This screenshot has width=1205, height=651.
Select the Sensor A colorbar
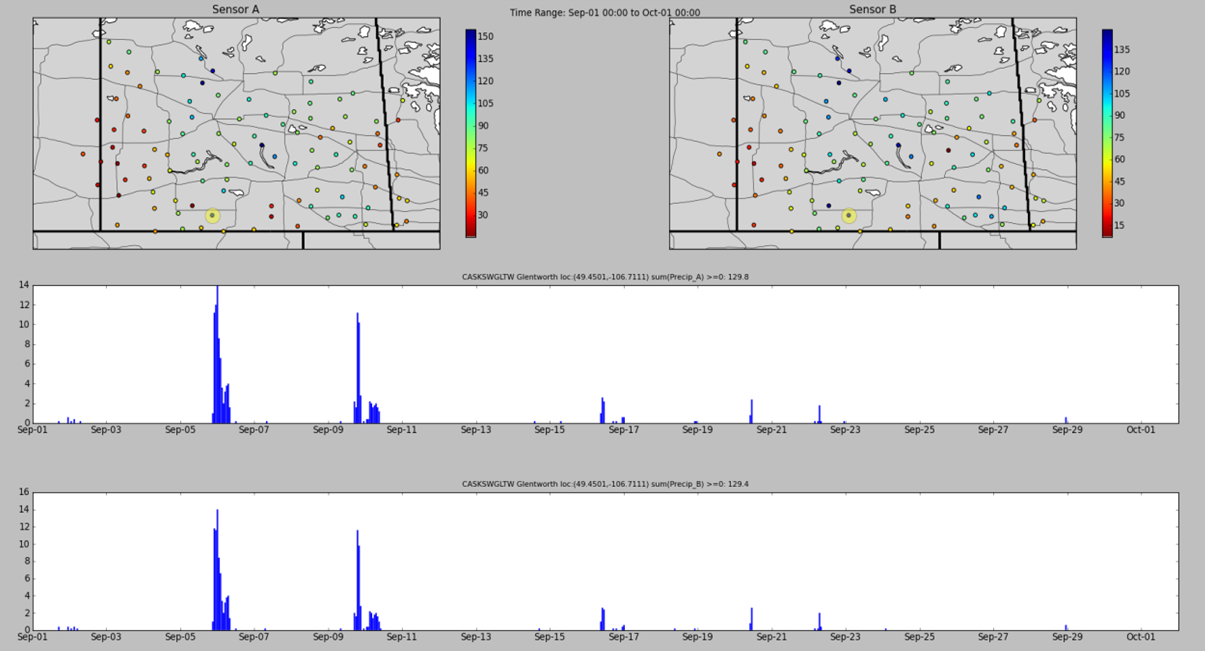(x=470, y=132)
